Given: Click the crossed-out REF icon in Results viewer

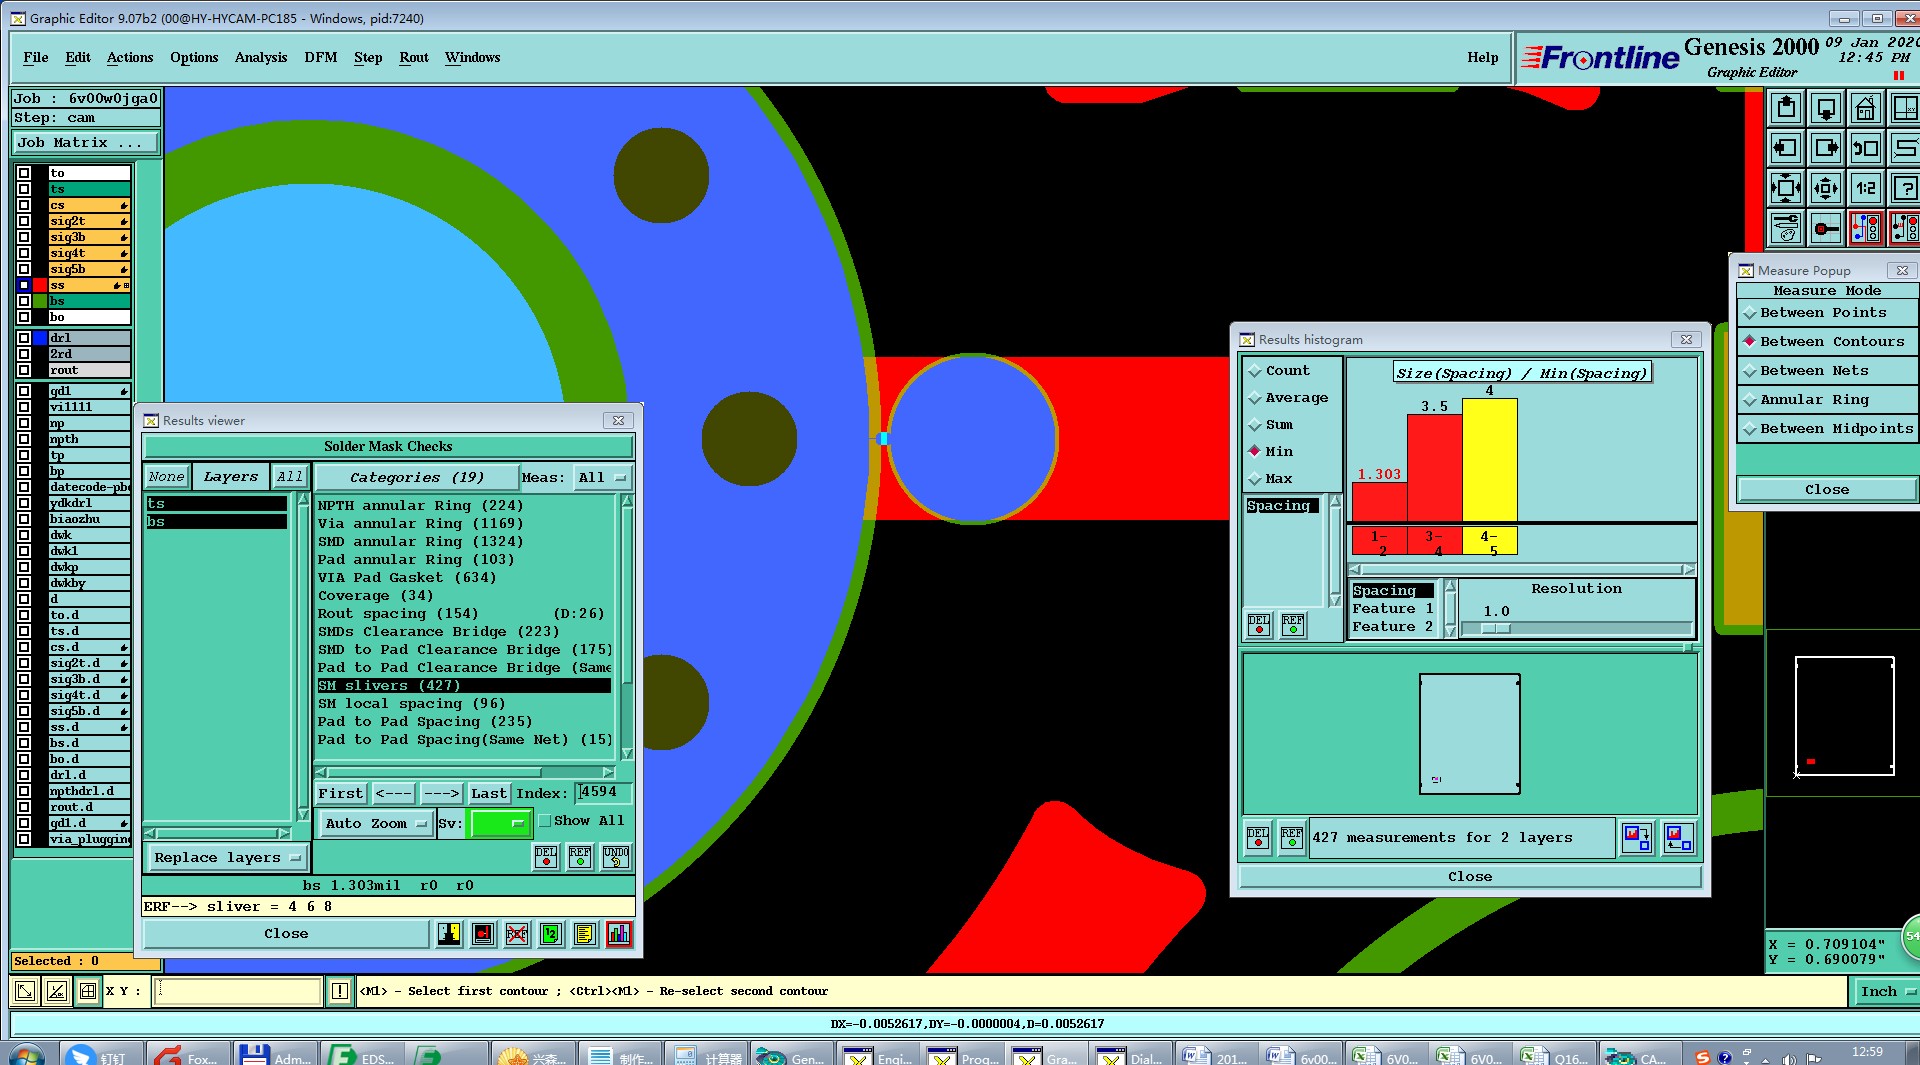Looking at the screenshot, I should pyautogui.click(x=517, y=934).
